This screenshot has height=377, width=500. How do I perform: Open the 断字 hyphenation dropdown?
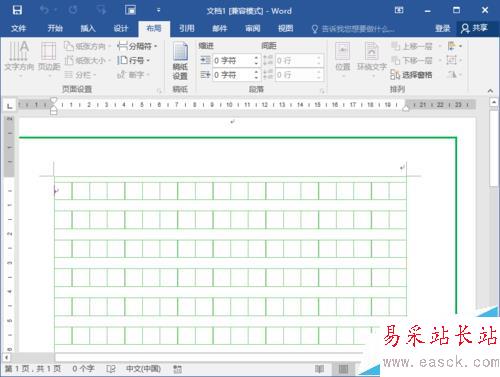coord(133,74)
